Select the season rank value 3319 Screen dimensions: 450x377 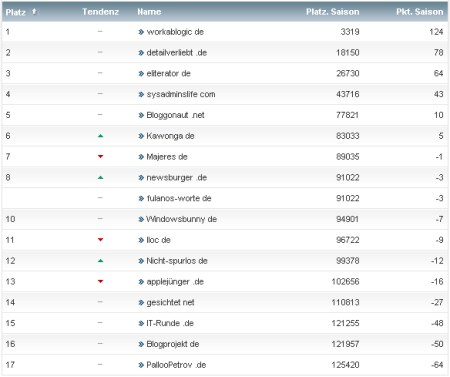pos(350,32)
